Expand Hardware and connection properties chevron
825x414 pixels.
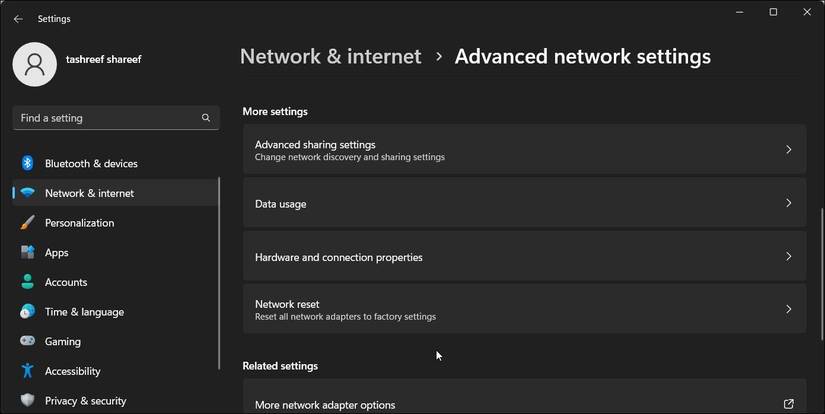[788, 257]
